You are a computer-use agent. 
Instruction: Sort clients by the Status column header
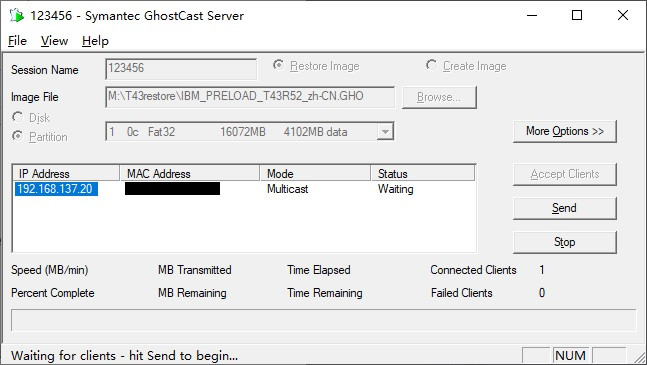[423, 173]
